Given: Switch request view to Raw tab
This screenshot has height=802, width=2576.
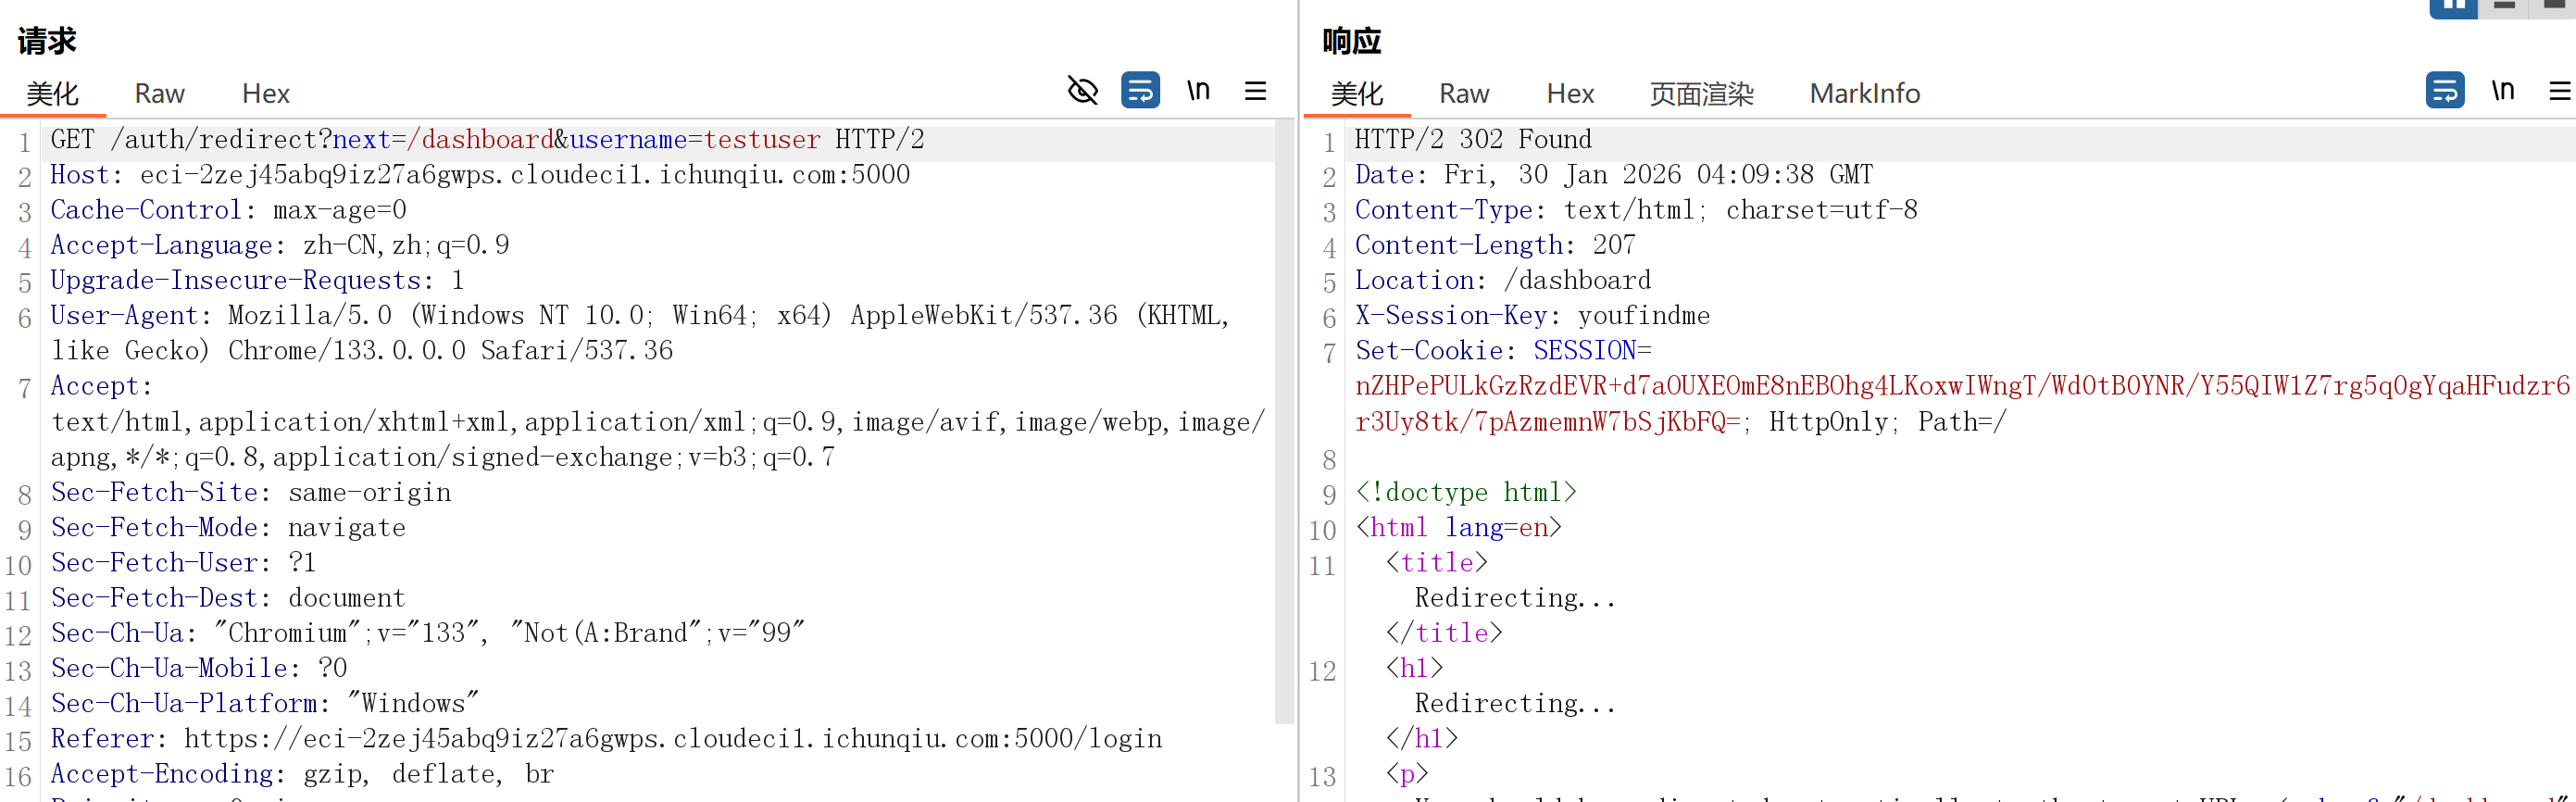Looking at the screenshot, I should point(159,94).
